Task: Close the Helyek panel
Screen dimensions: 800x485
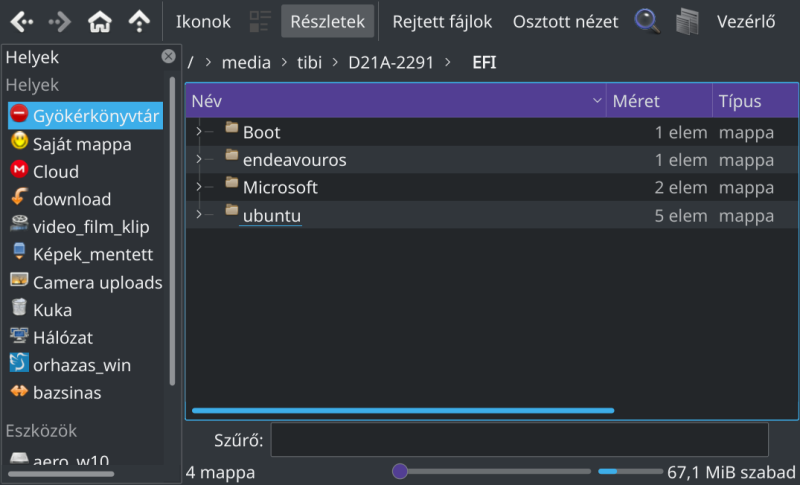Action: point(168,56)
